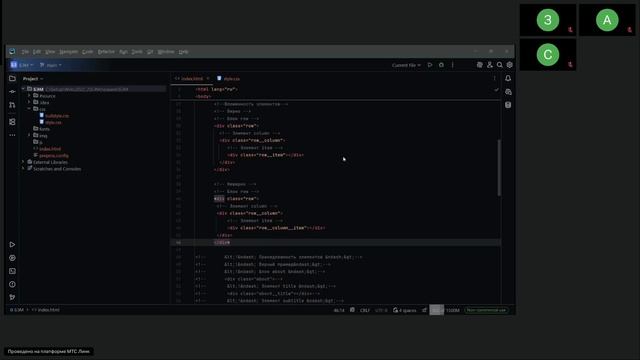Expand External Libraries node

pyautogui.click(x=24, y=162)
